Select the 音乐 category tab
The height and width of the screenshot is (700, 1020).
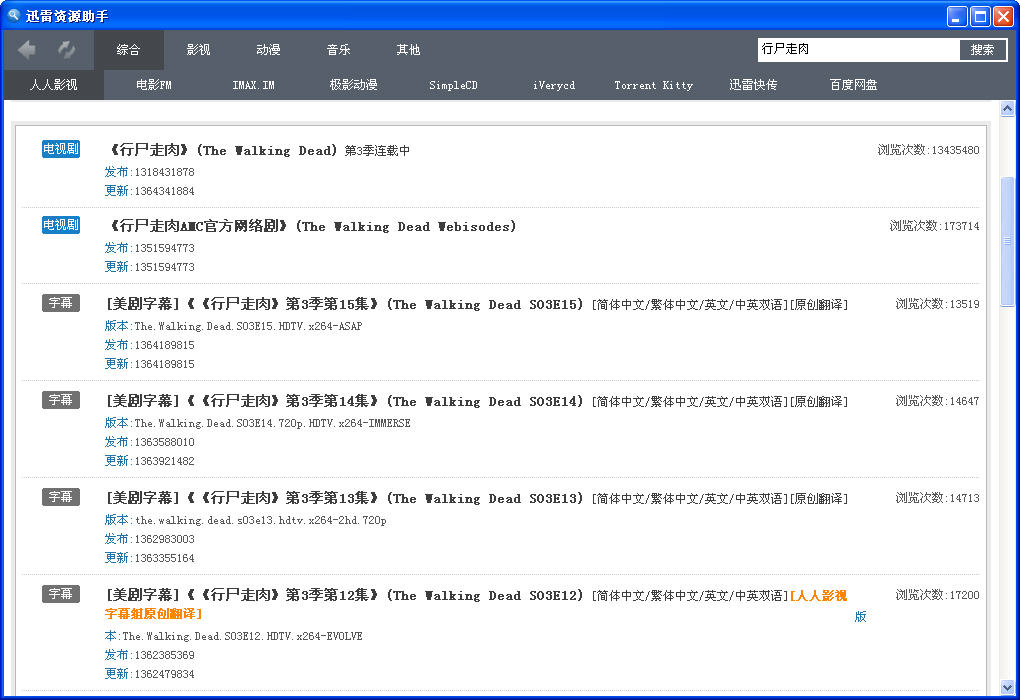[338, 50]
